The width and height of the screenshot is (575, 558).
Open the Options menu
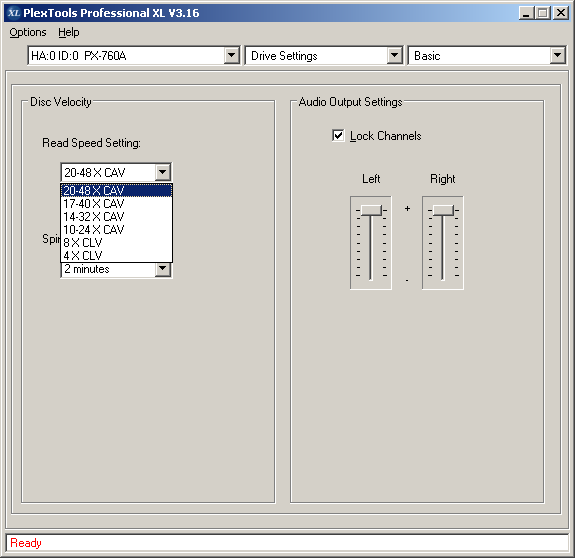tap(28, 32)
